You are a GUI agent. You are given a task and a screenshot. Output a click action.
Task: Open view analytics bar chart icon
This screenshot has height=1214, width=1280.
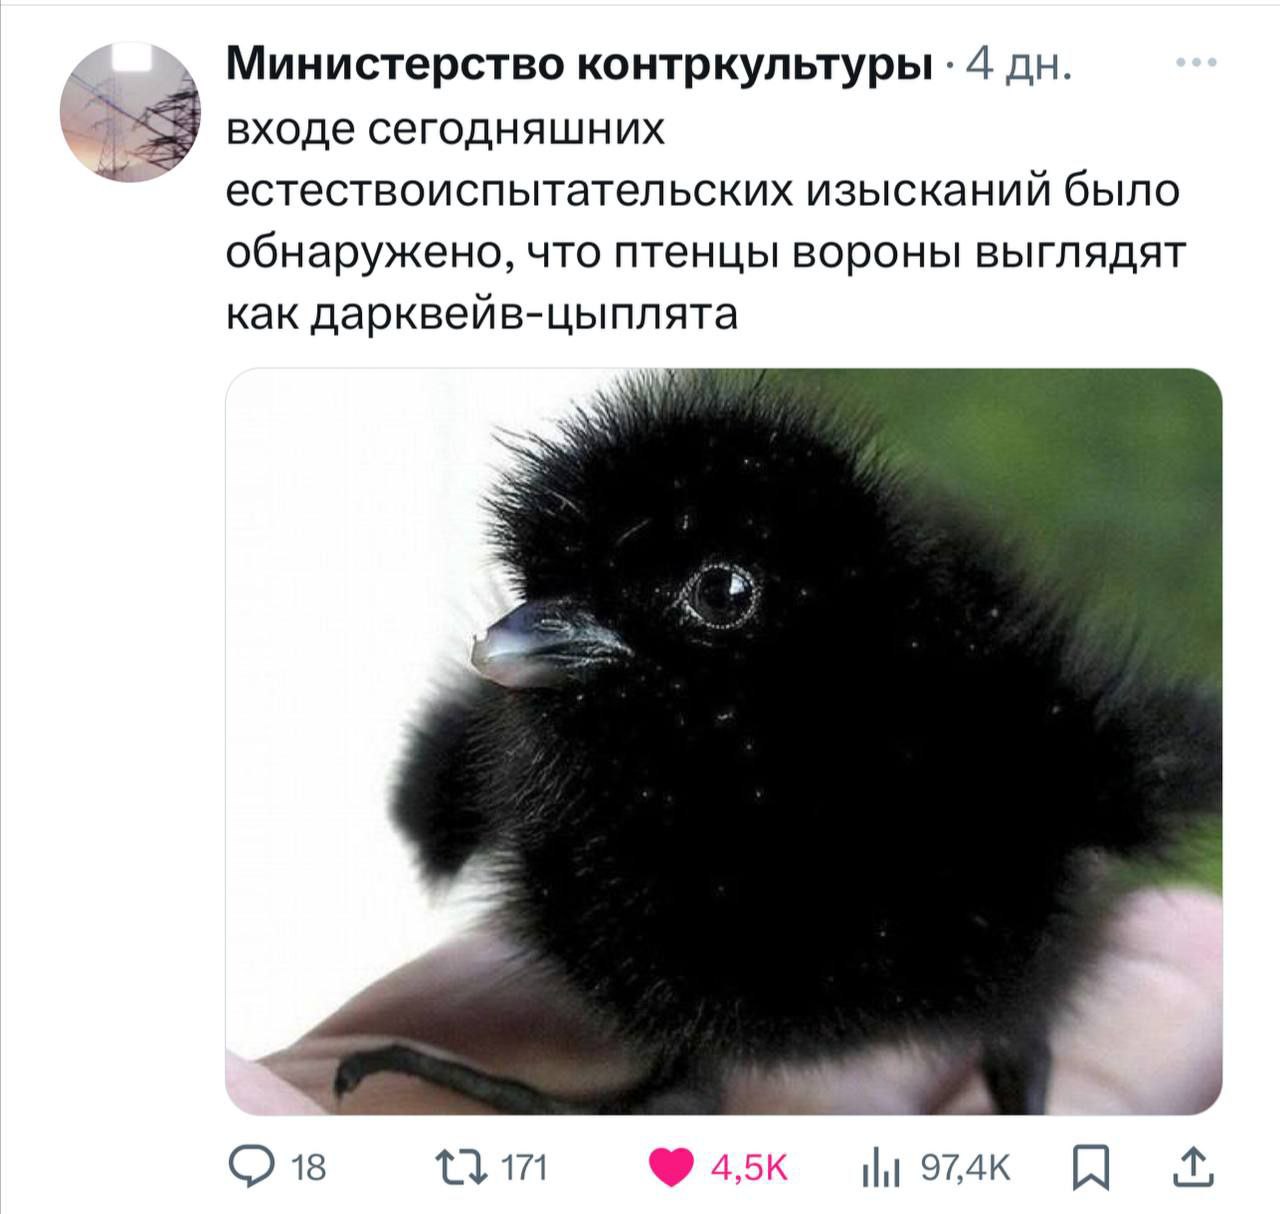[878, 1167]
